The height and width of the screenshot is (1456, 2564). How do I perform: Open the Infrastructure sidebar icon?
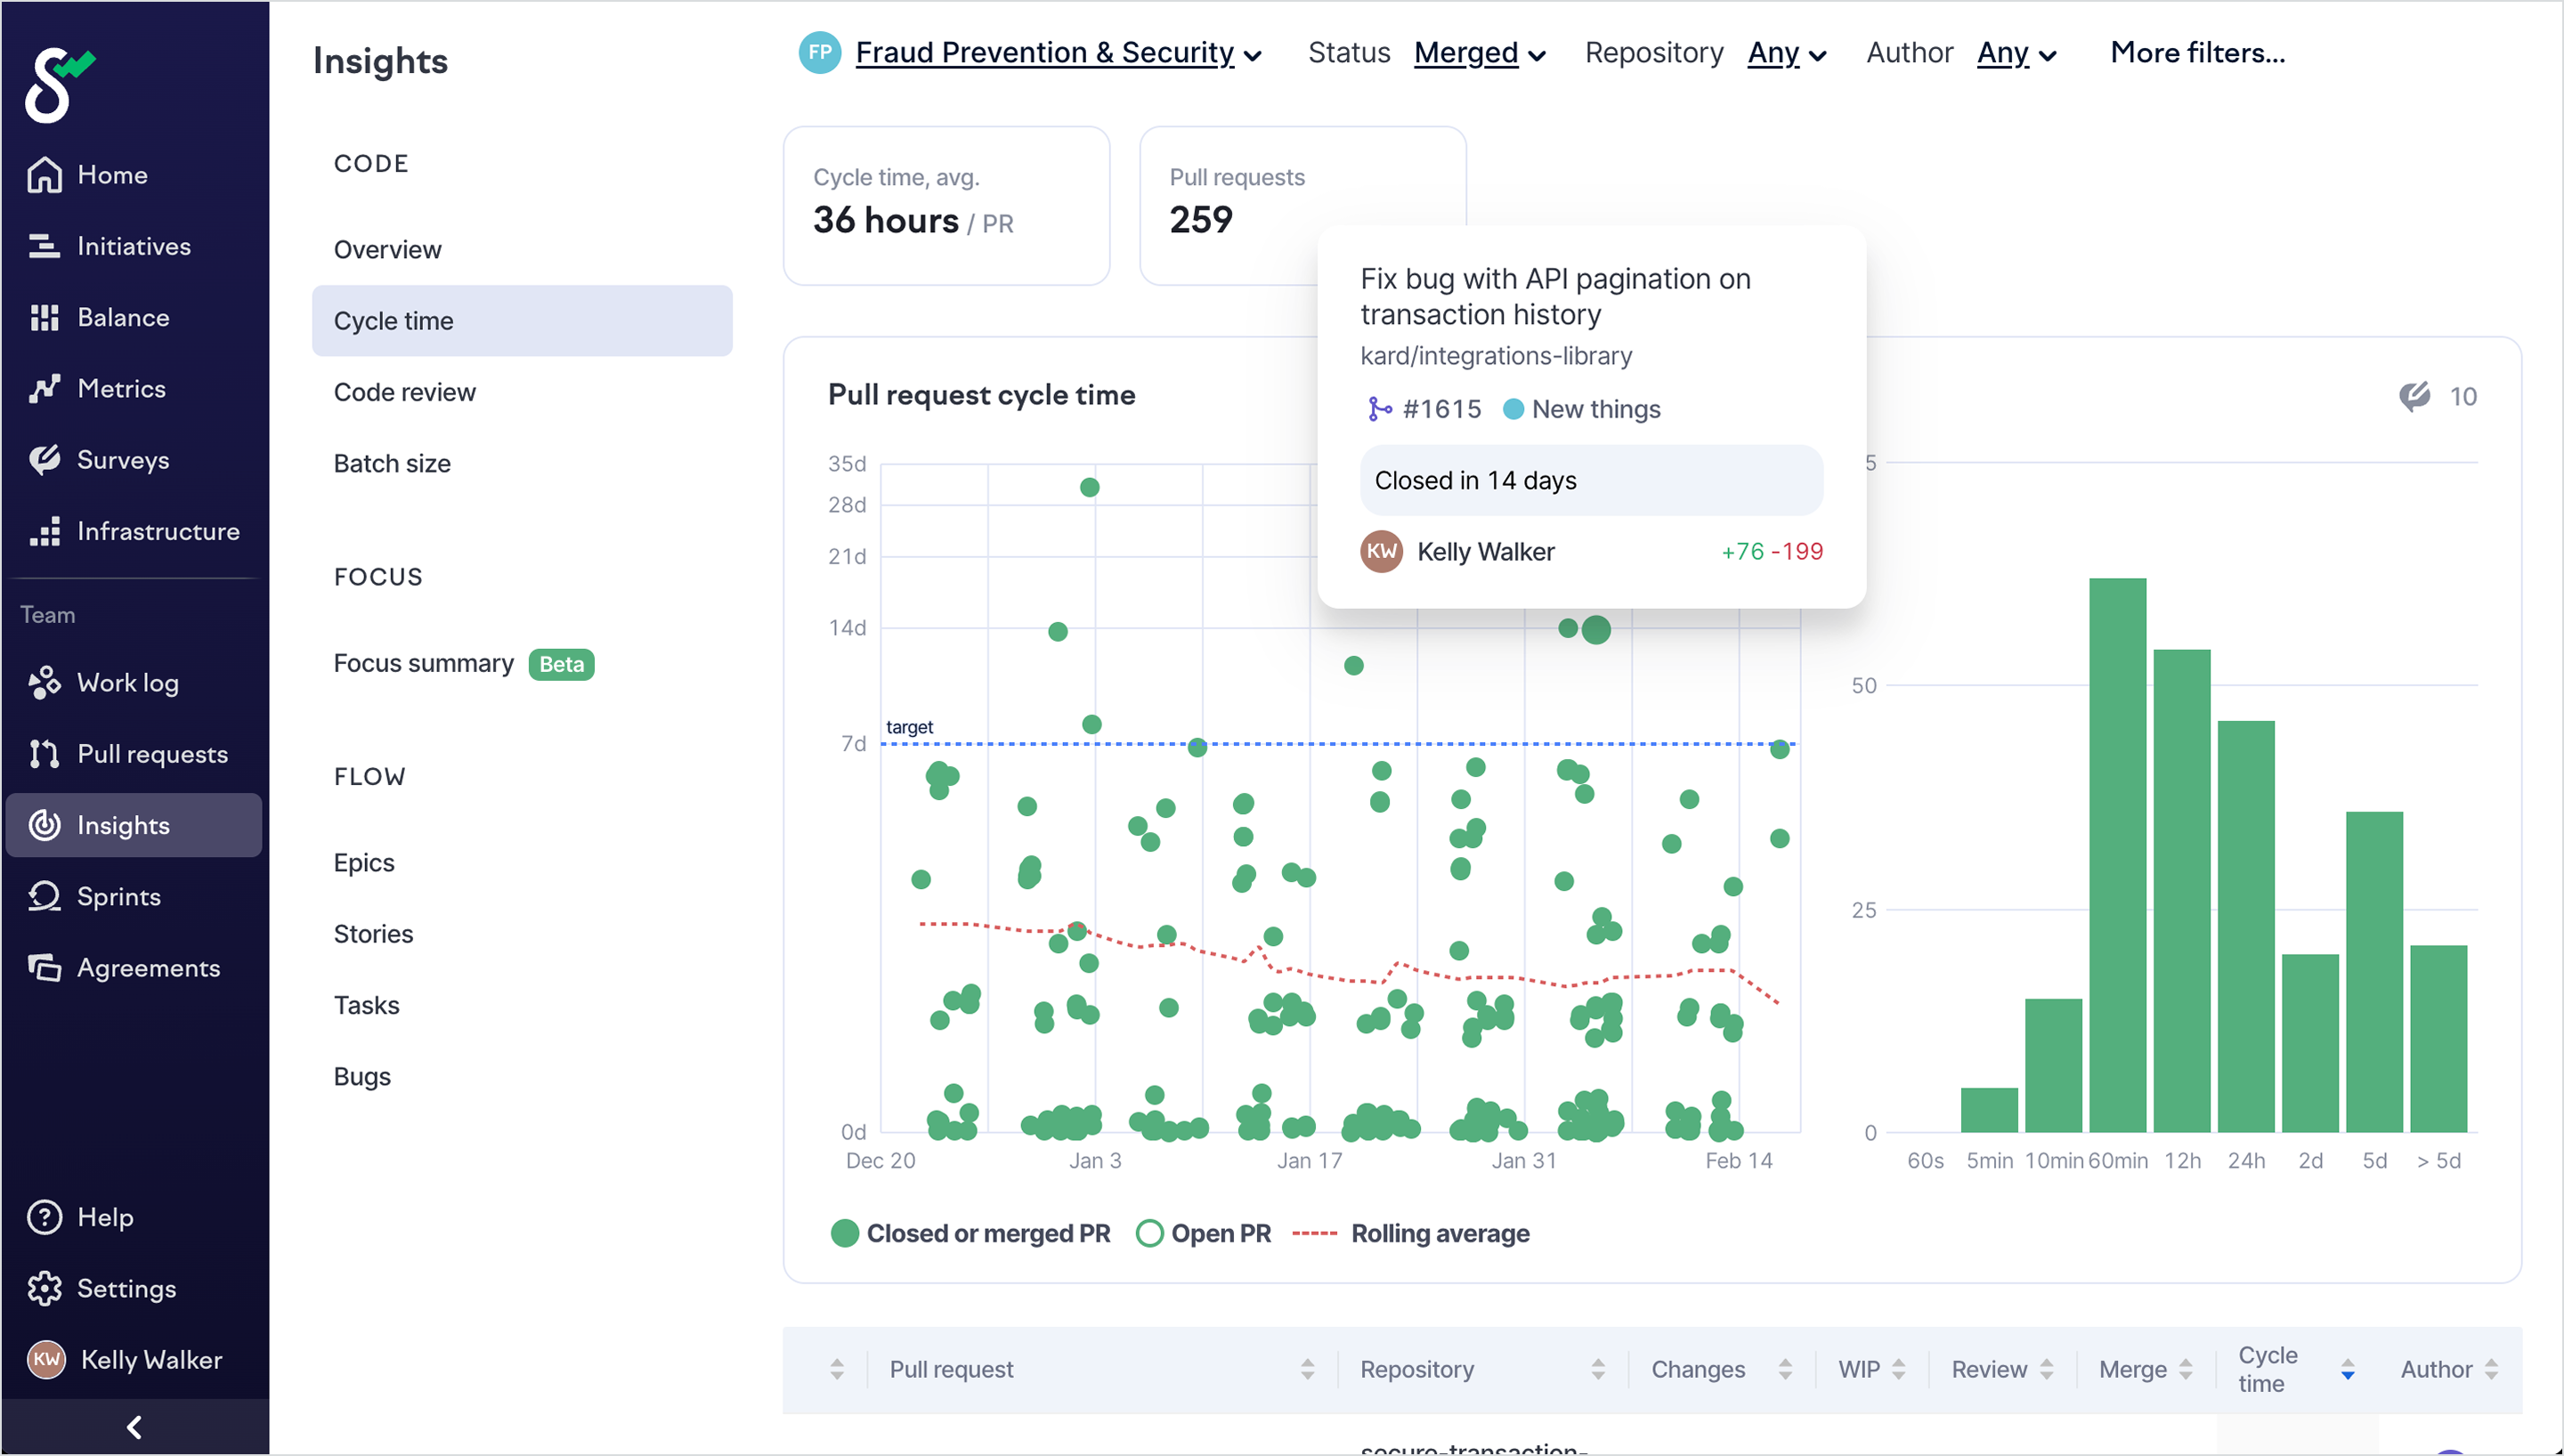click(x=44, y=531)
